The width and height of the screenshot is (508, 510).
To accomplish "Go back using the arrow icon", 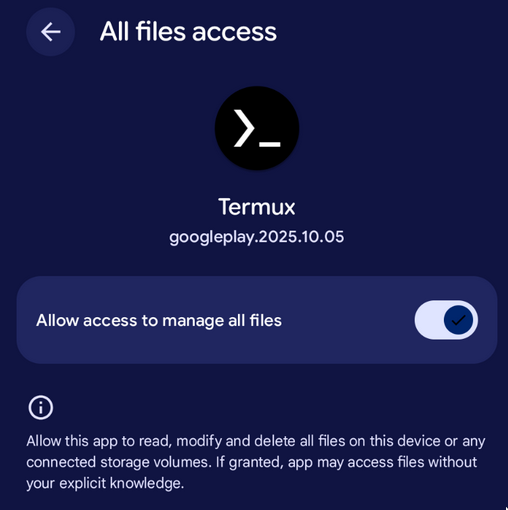I will tap(50, 32).
